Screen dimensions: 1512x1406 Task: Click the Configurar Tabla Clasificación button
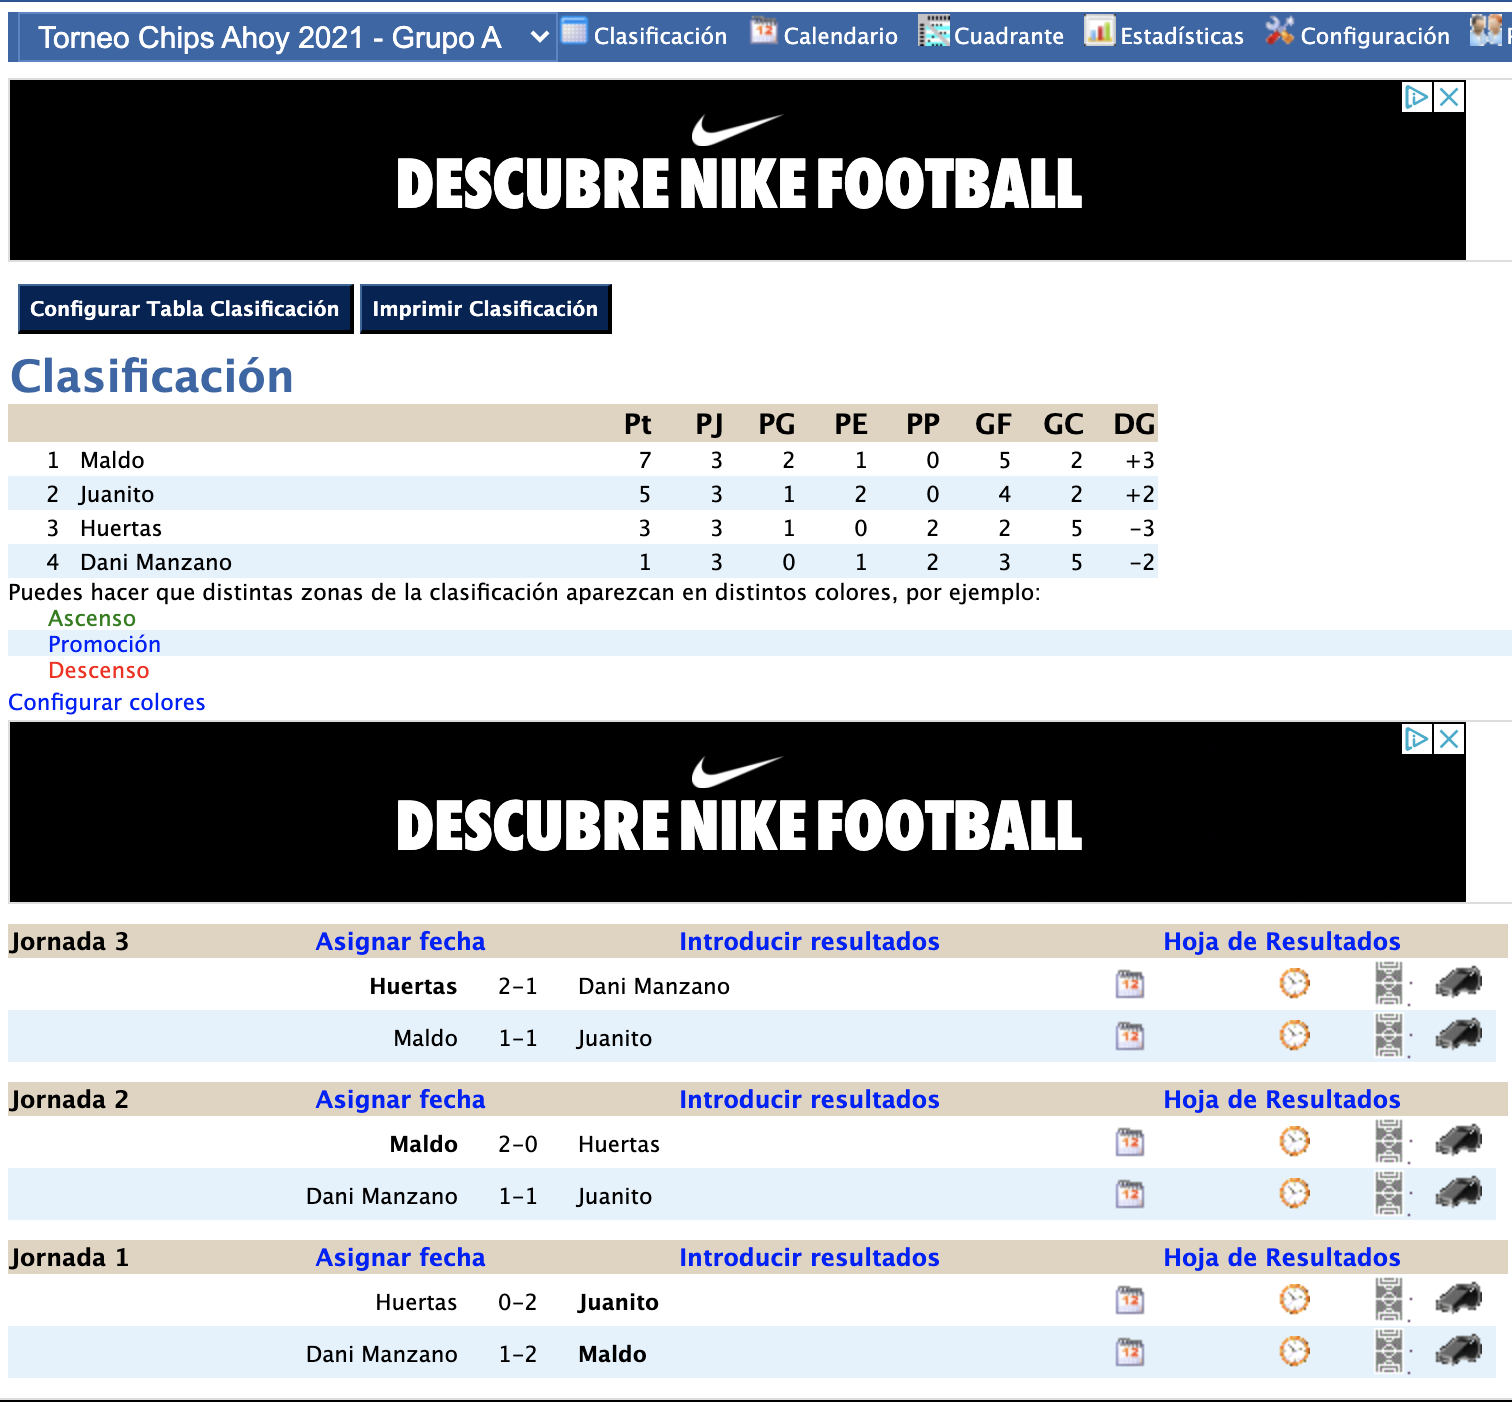(x=185, y=309)
